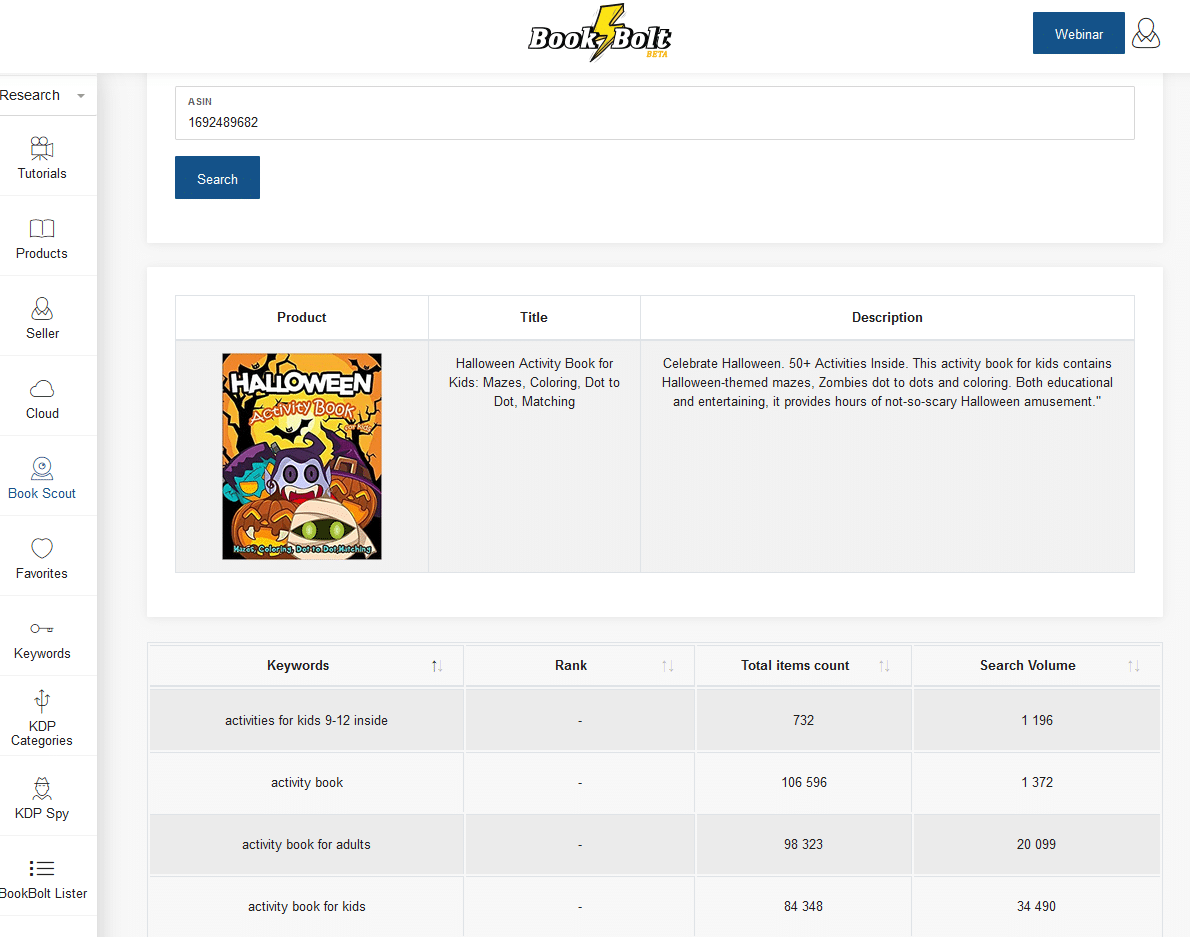Click the Rank column header text

coord(571,665)
